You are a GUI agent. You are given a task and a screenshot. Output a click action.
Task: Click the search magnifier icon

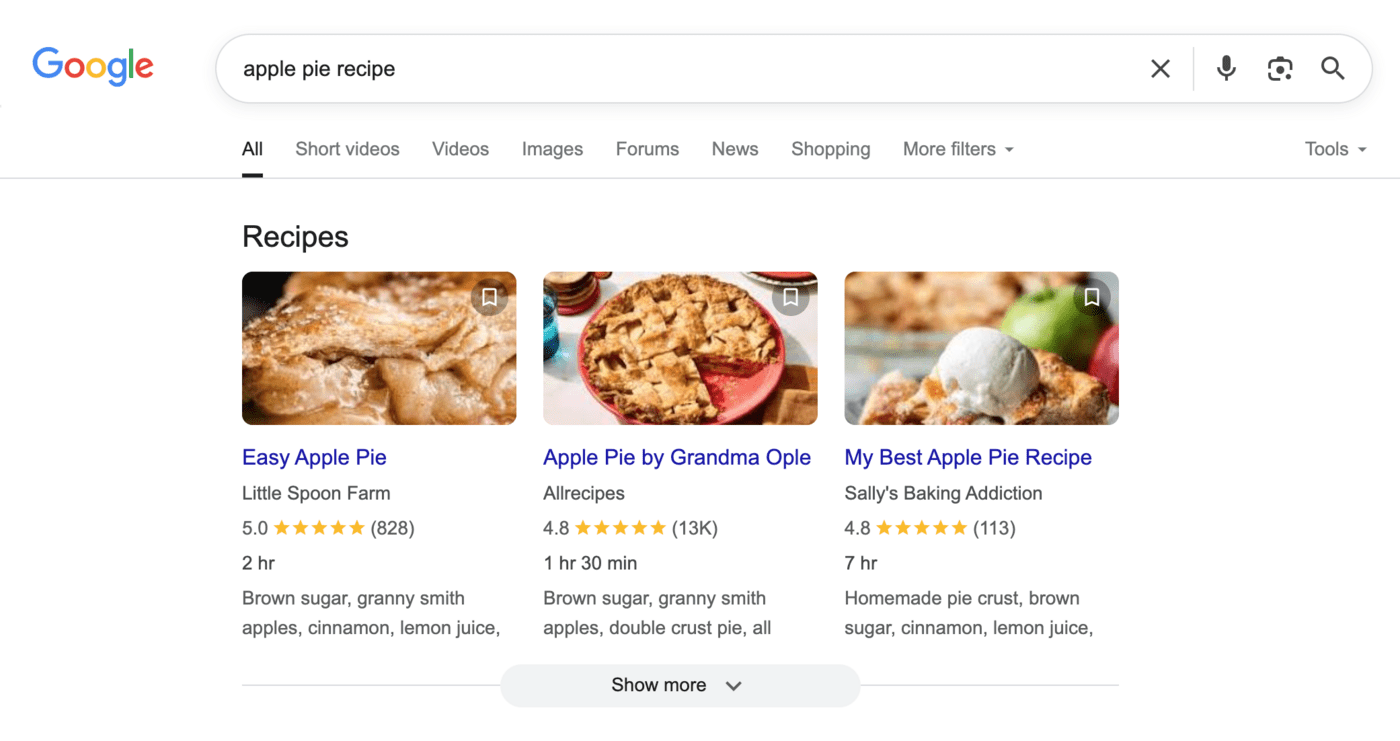click(x=1332, y=68)
